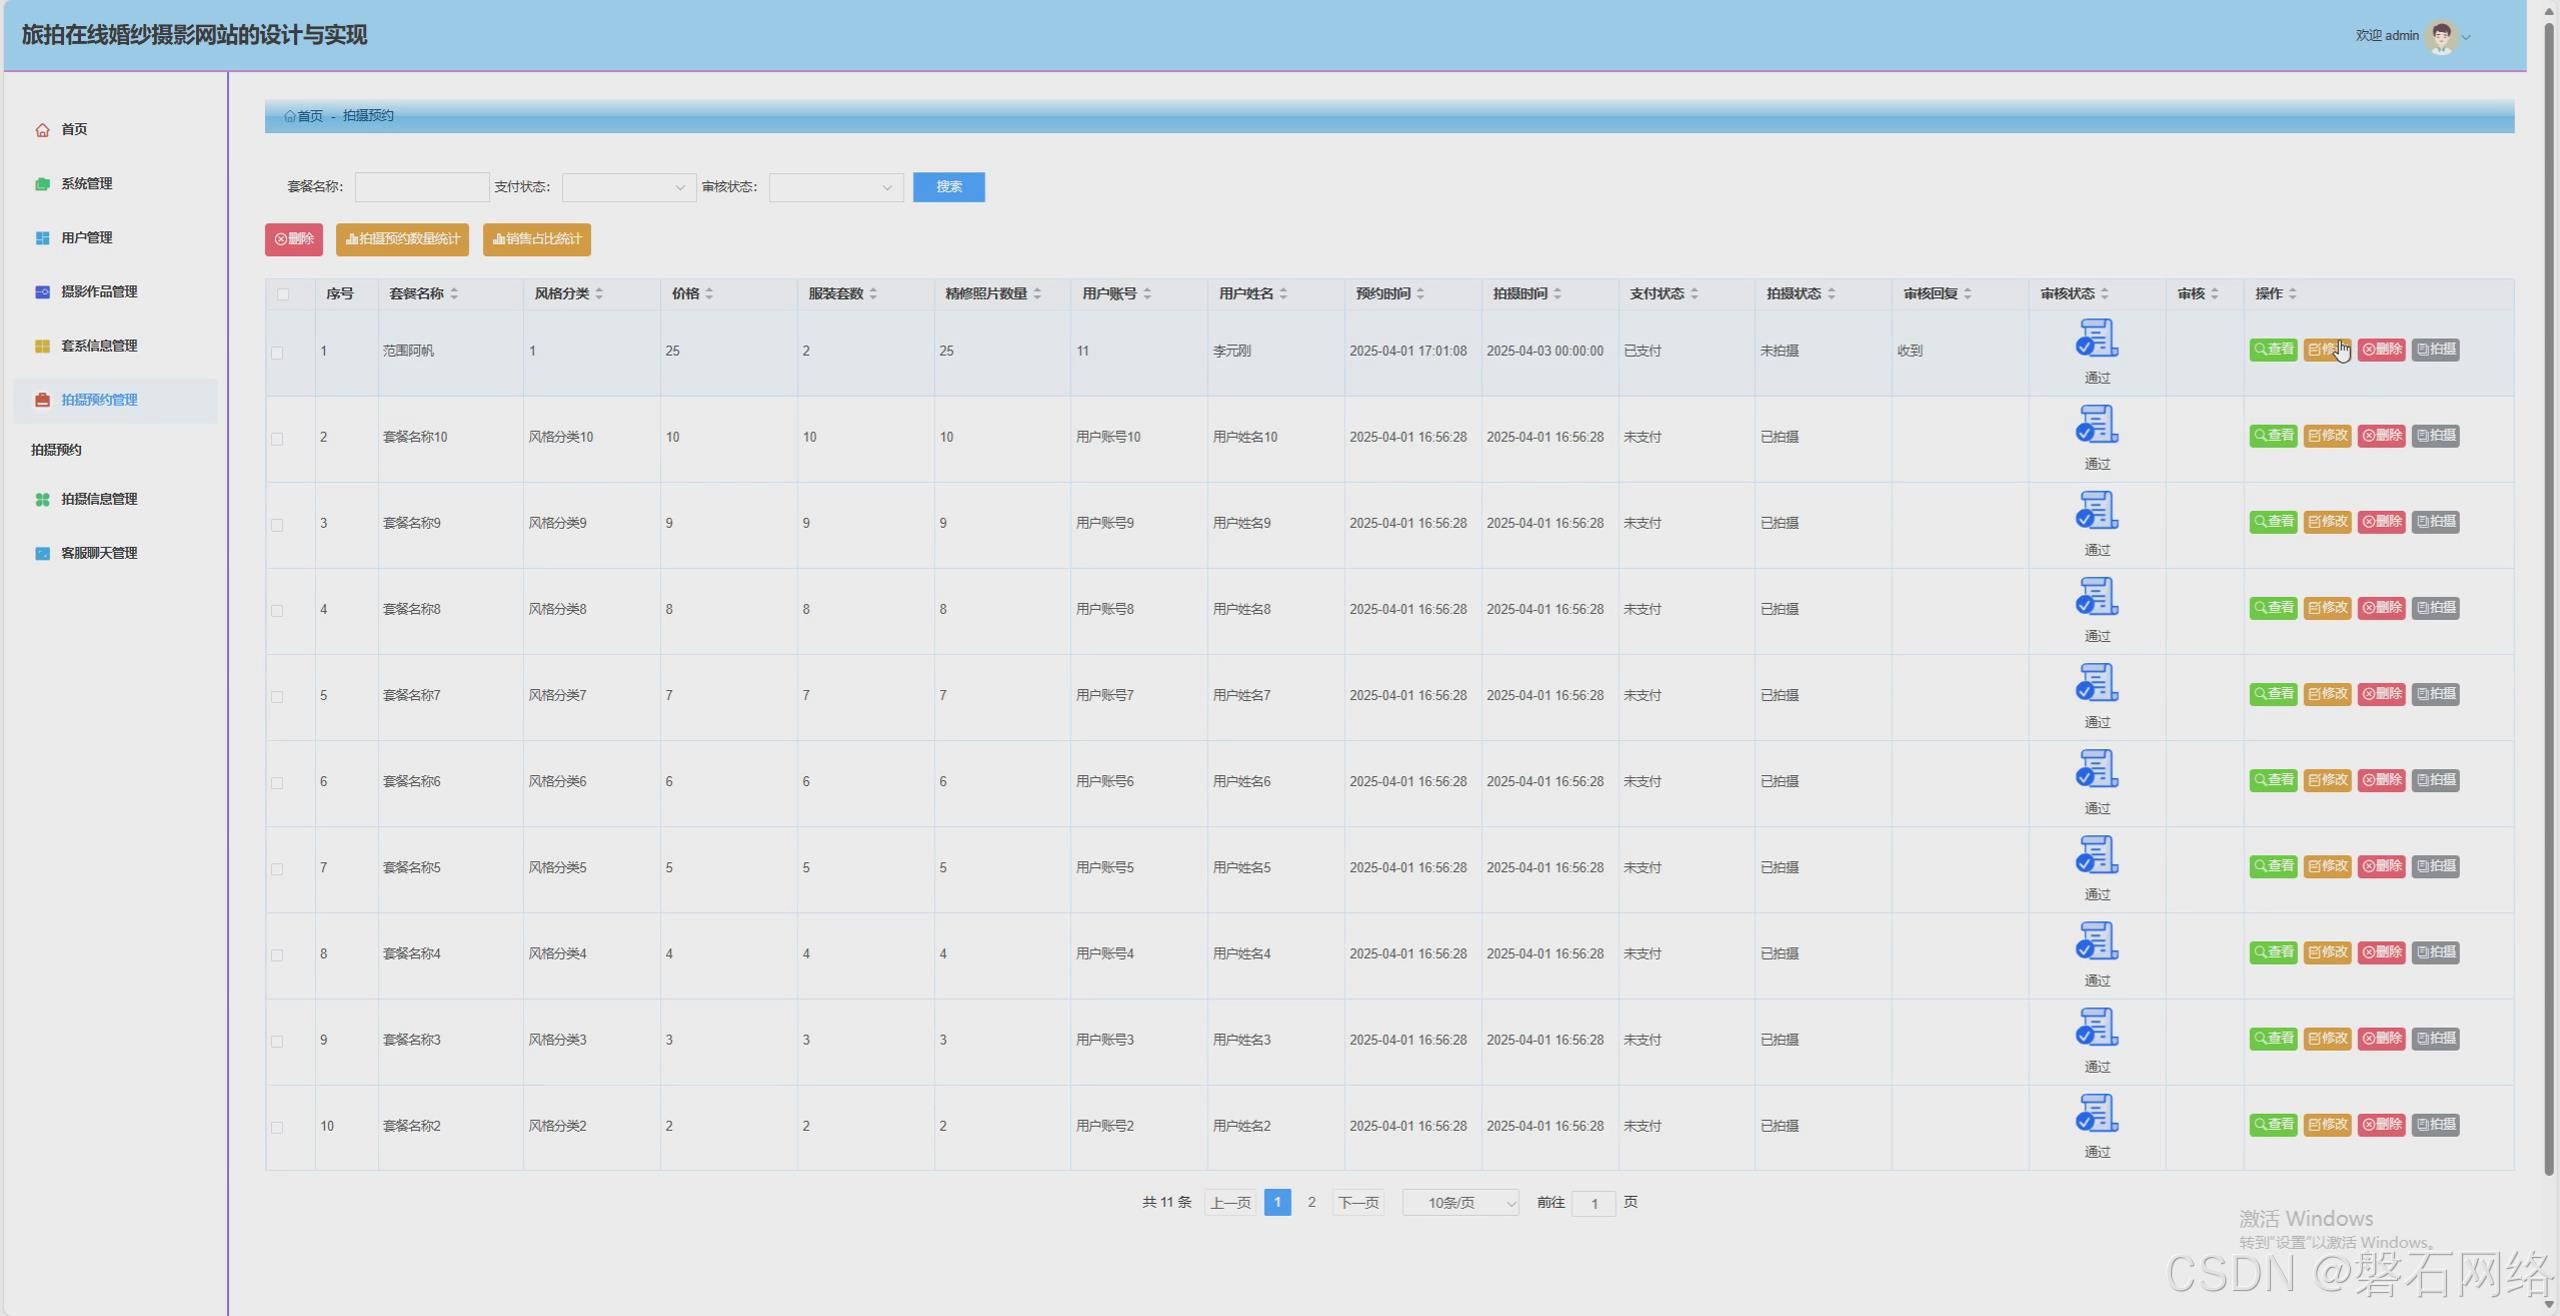
Task: Click sort arrows on 预约时间 column
Action: 1420,294
